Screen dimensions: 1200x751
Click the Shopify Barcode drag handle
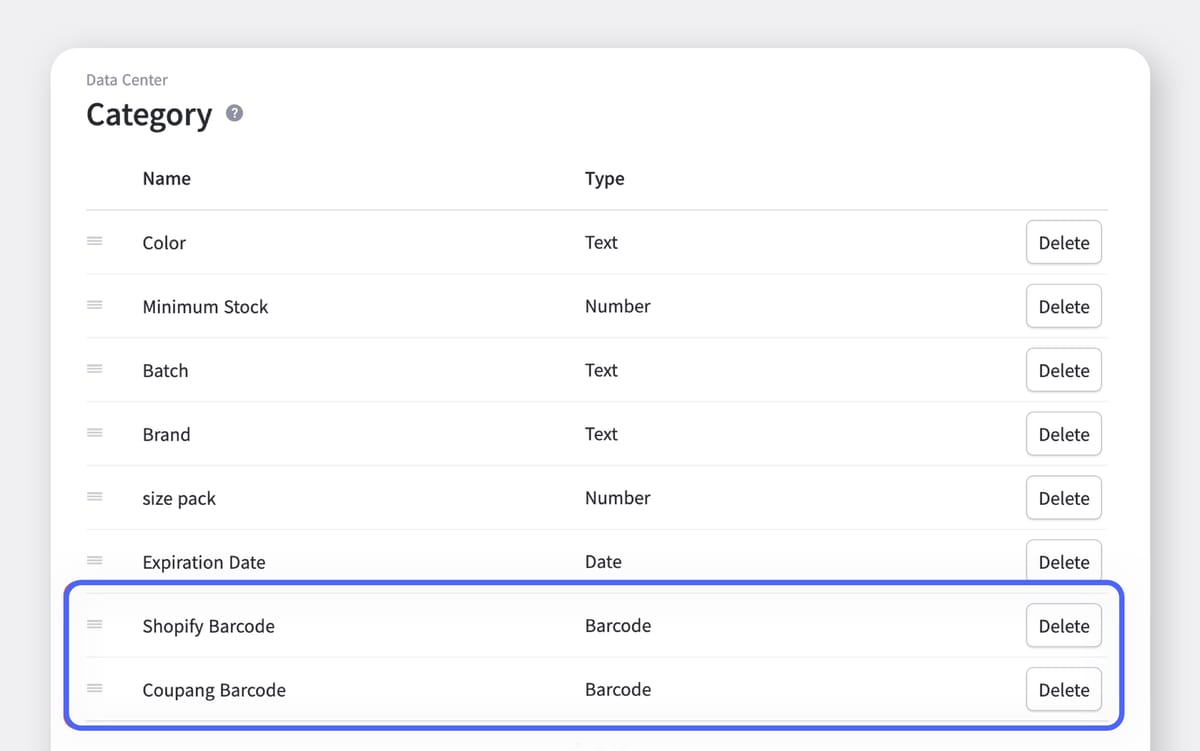click(x=95, y=625)
